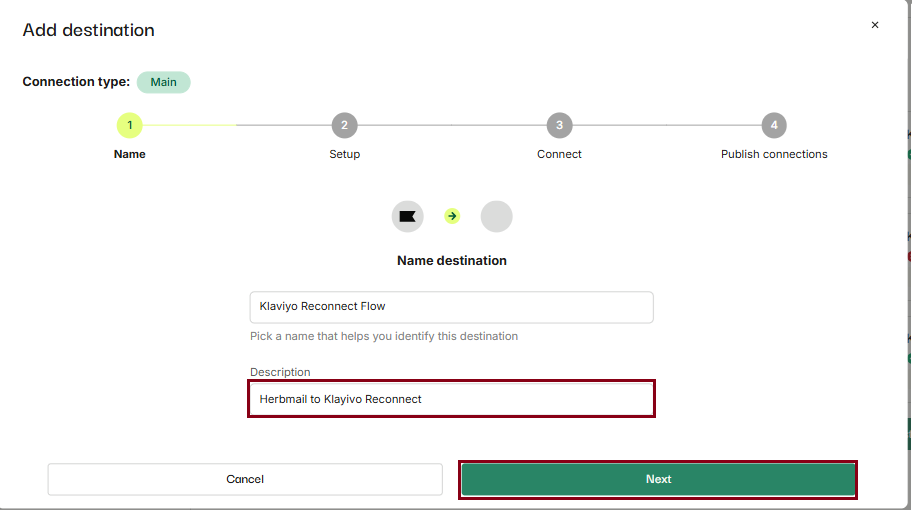Click the Description field label
Viewport: 912px width, 510px height.
click(280, 372)
